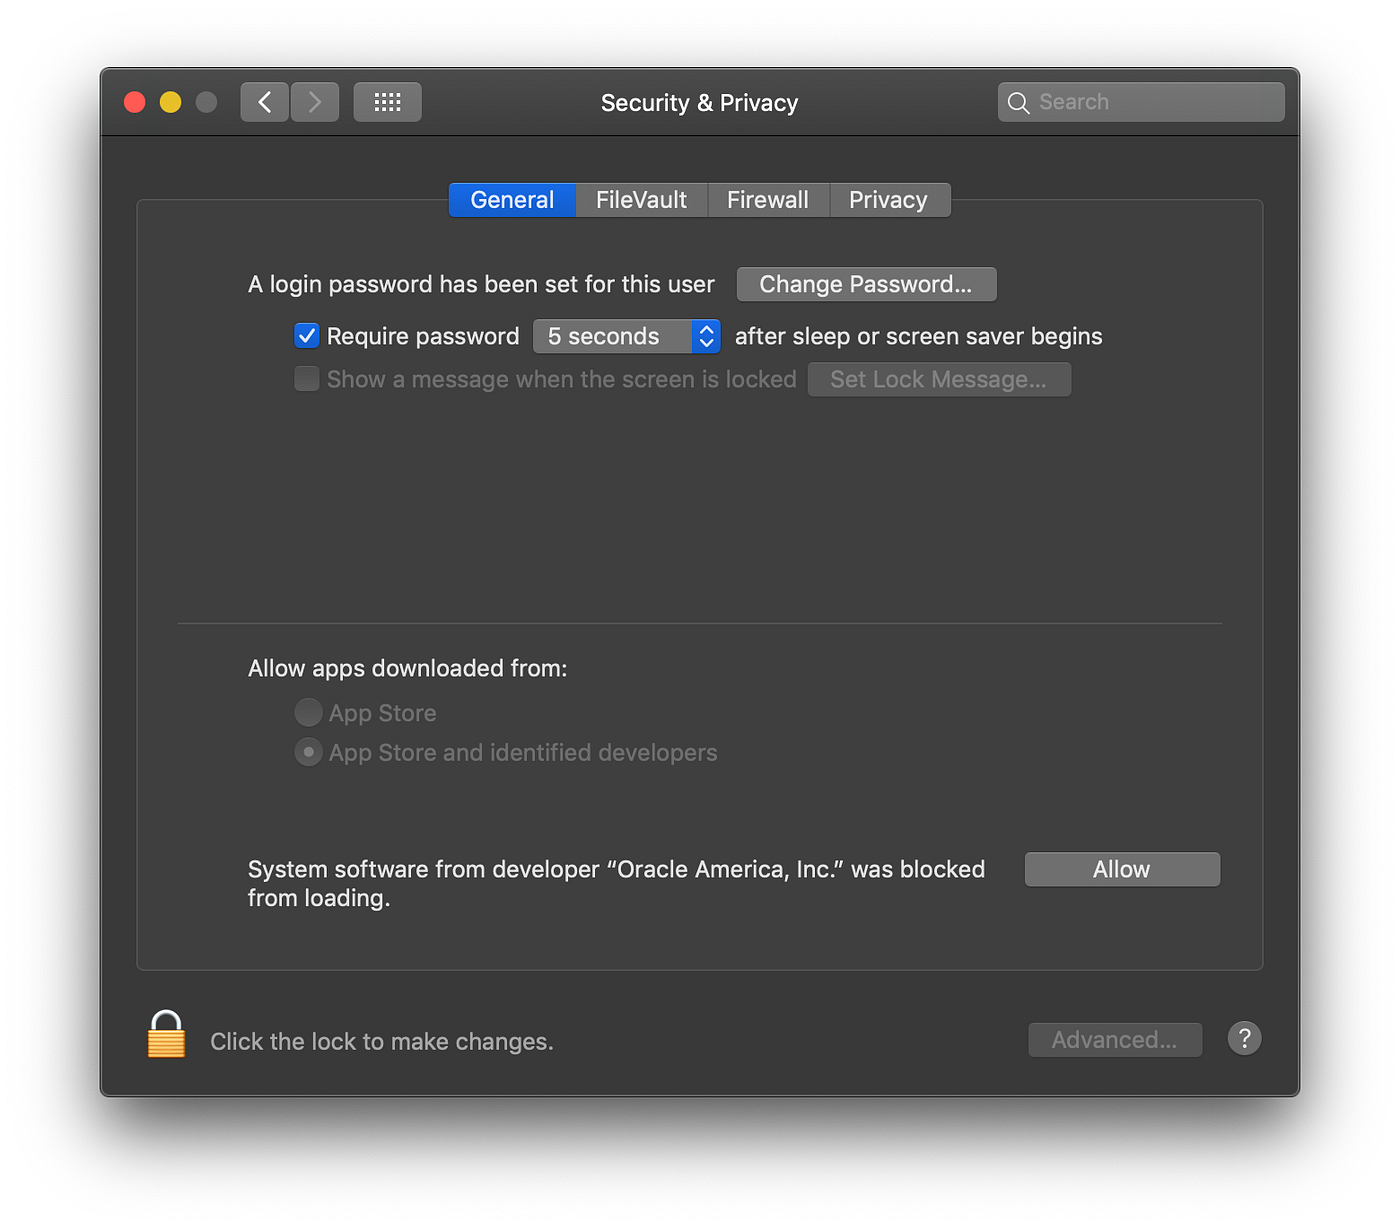Click the red close traffic light
Image resolution: width=1400 pixels, height=1229 pixels.
[x=134, y=101]
